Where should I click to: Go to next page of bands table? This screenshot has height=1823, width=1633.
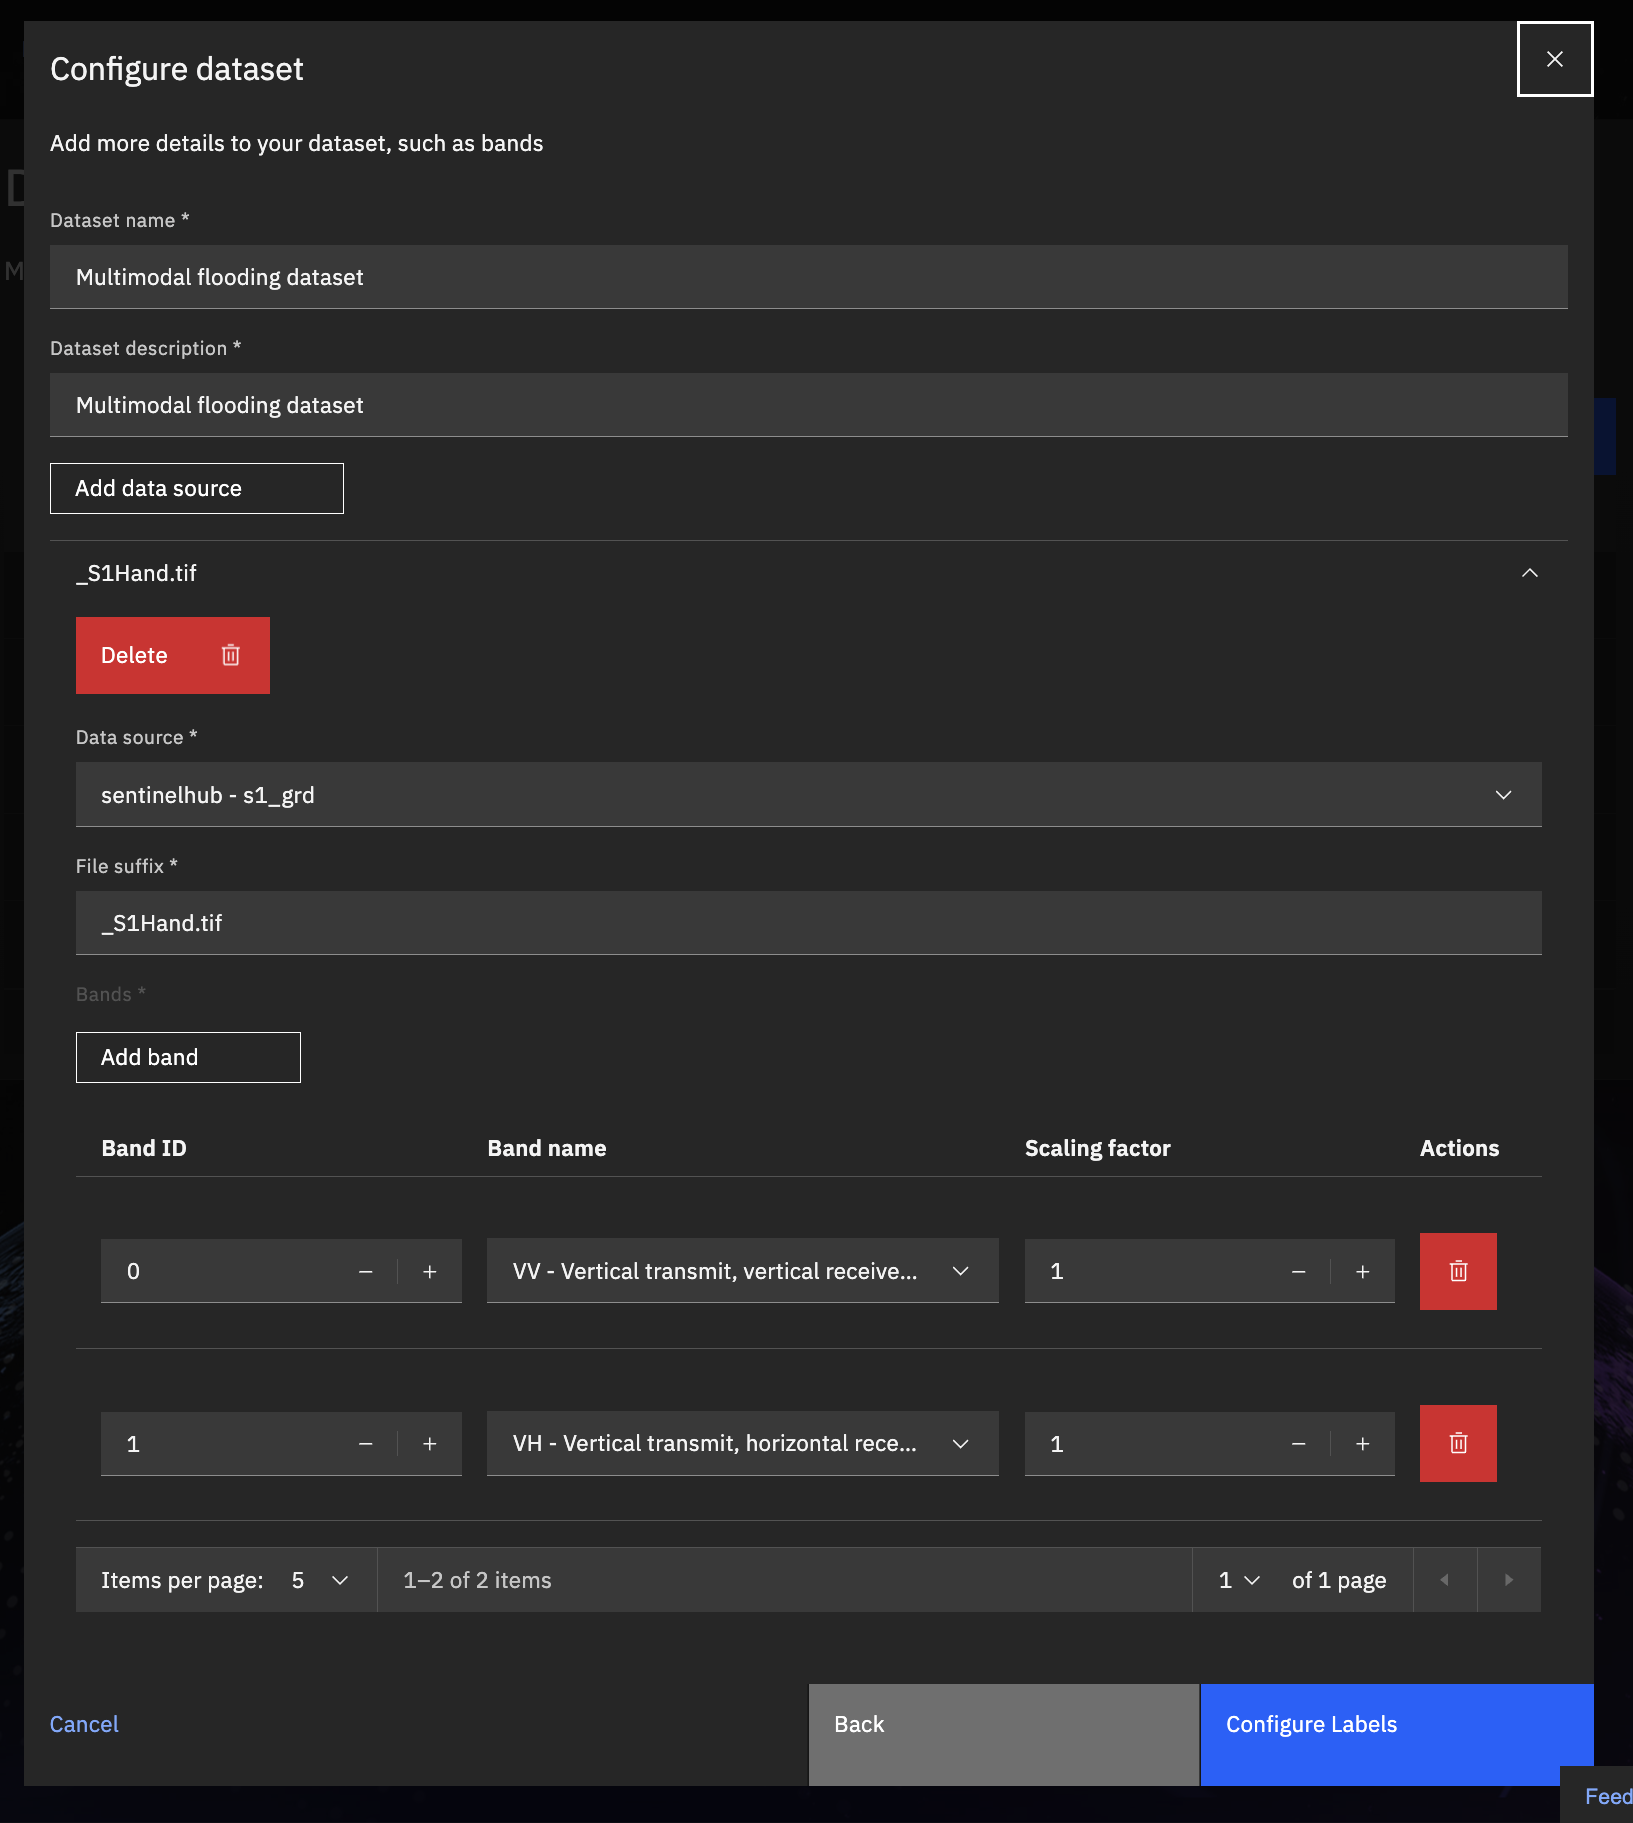(x=1508, y=1580)
